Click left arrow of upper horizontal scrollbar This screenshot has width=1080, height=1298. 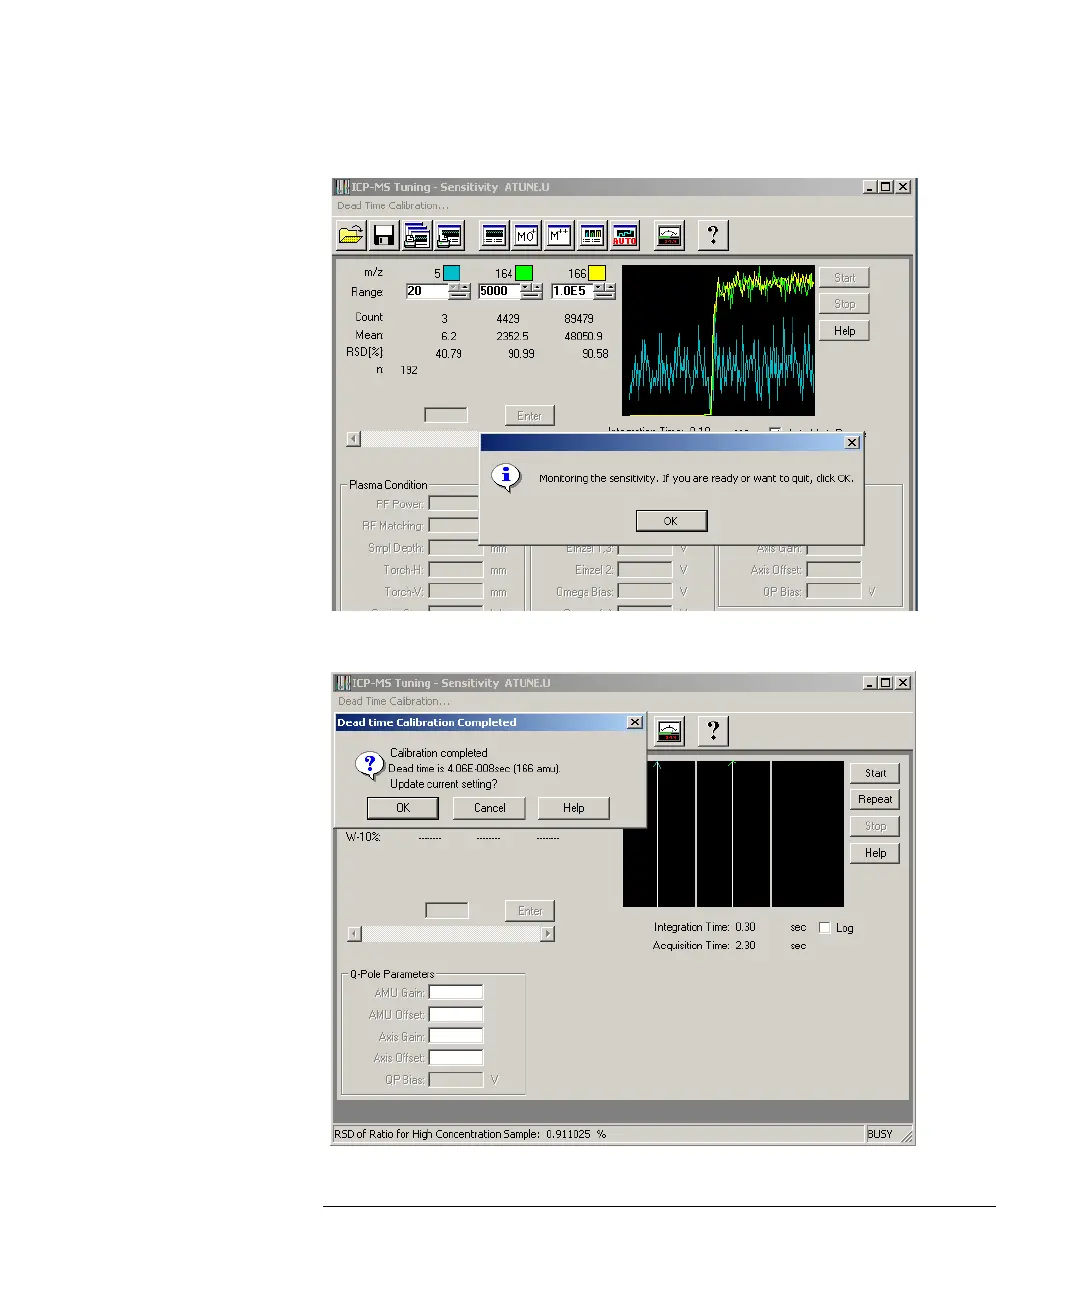coord(353,439)
